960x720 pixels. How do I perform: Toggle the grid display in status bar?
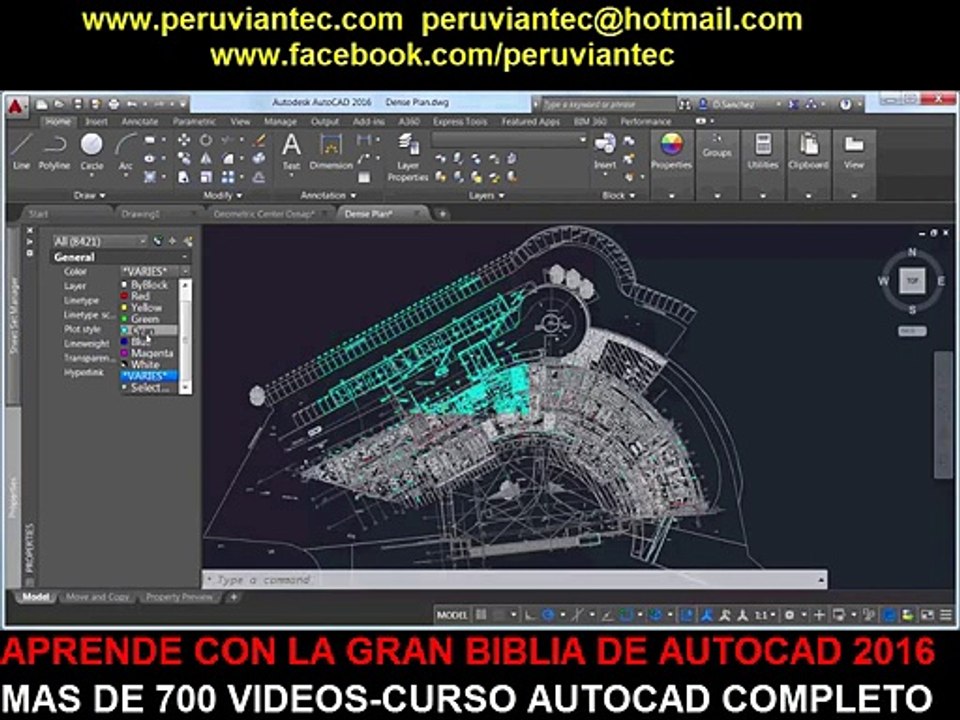pos(482,615)
